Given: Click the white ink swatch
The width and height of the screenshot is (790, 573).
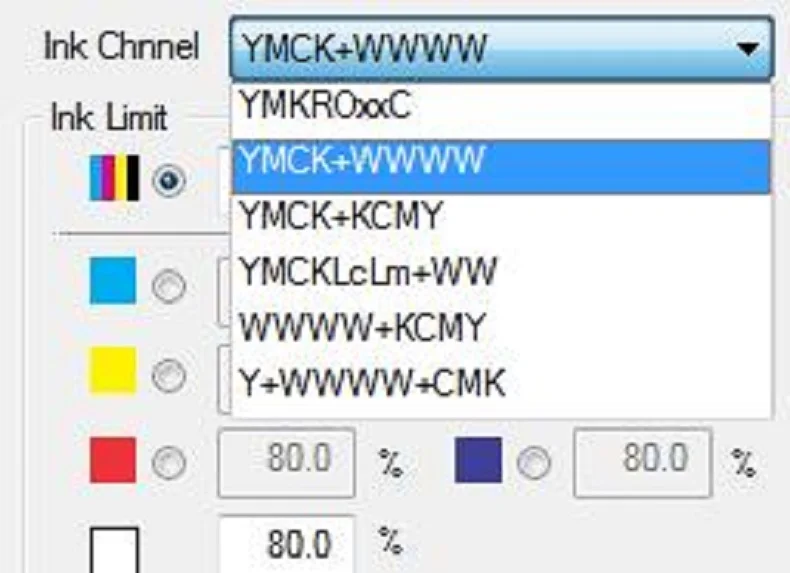Looking at the screenshot, I should coord(114,550).
